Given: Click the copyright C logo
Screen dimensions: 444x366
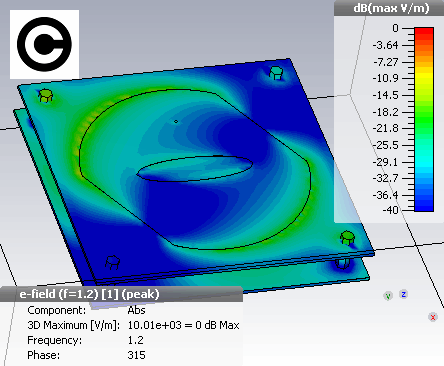Looking at the screenshot, I should (44, 44).
